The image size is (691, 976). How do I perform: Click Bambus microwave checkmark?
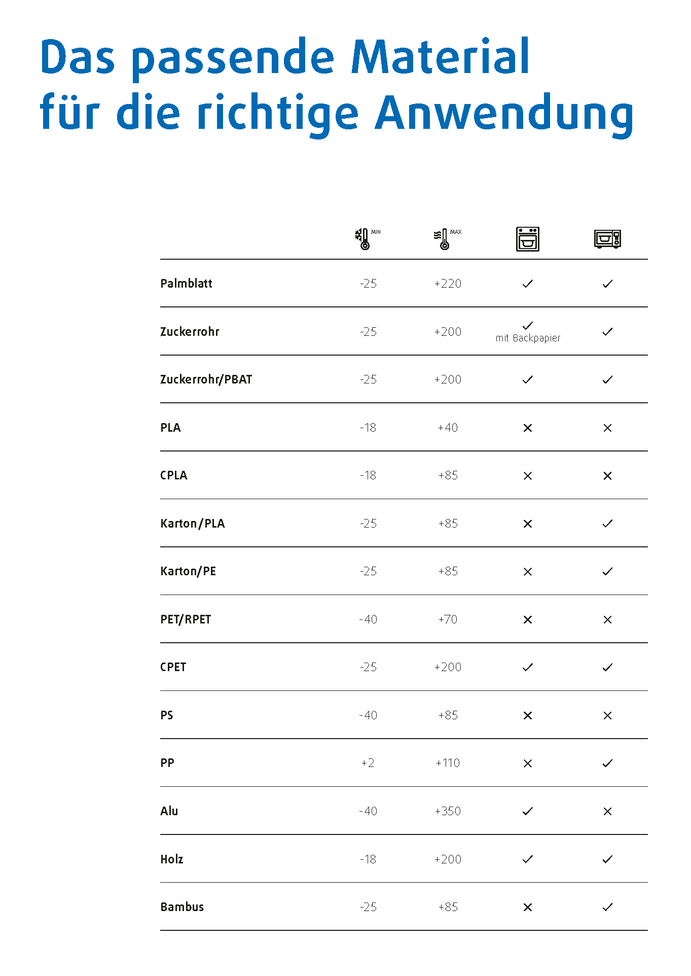click(607, 907)
